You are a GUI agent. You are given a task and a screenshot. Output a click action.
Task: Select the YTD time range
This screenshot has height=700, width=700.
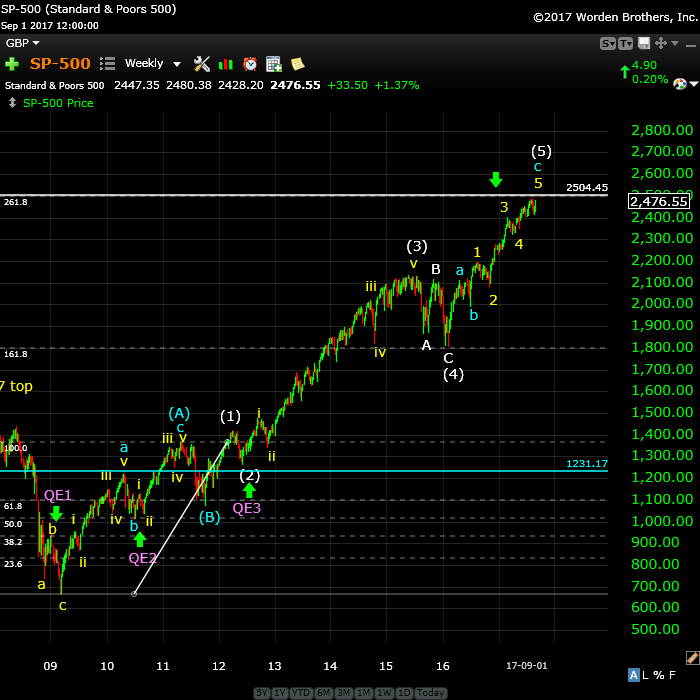[x=301, y=692]
